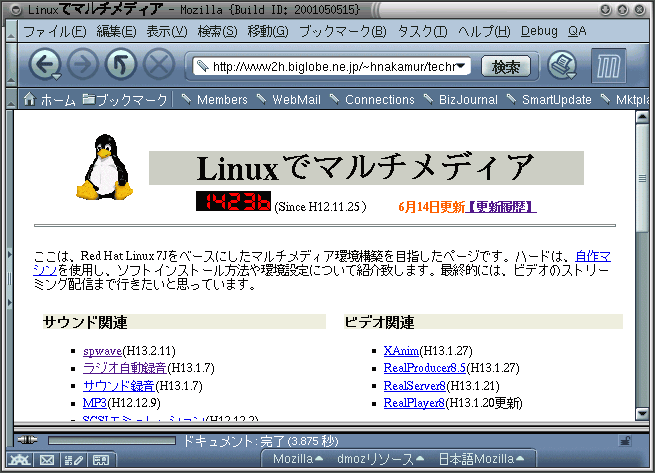The height and width of the screenshot is (473, 655).
Task: Collapse the menu bar grippy handle
Action: tap(11, 31)
